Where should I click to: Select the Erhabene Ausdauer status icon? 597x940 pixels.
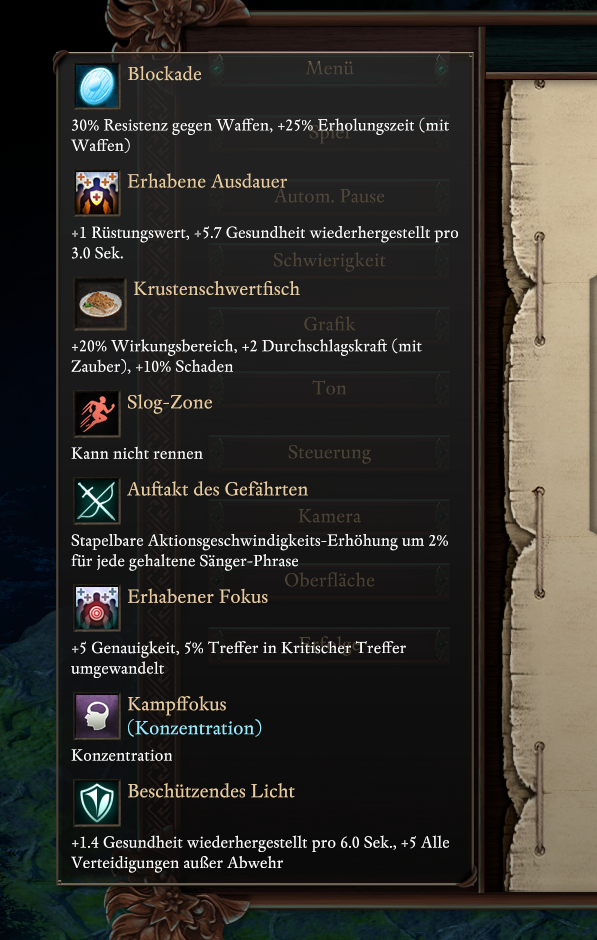97,193
